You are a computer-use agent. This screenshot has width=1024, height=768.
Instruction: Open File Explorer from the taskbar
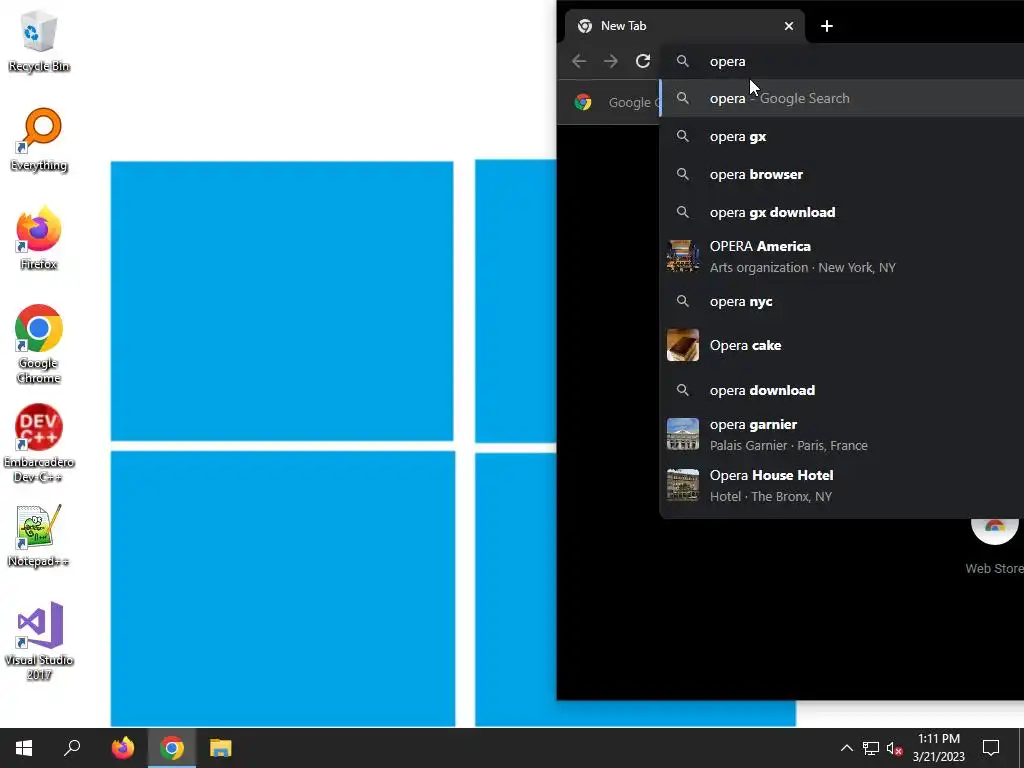[x=221, y=748]
